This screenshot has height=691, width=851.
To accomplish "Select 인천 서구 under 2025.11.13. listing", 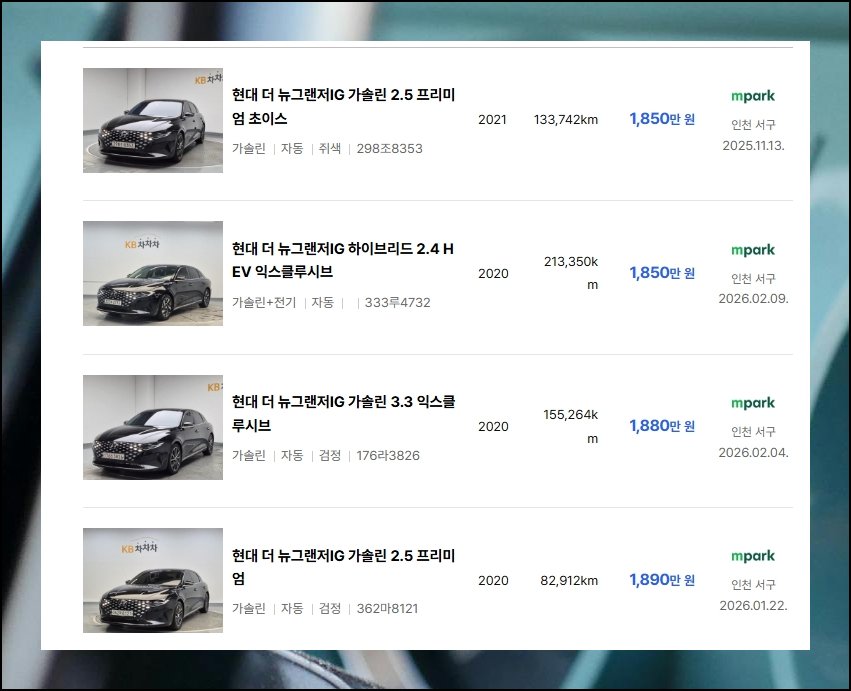I will pos(753,125).
